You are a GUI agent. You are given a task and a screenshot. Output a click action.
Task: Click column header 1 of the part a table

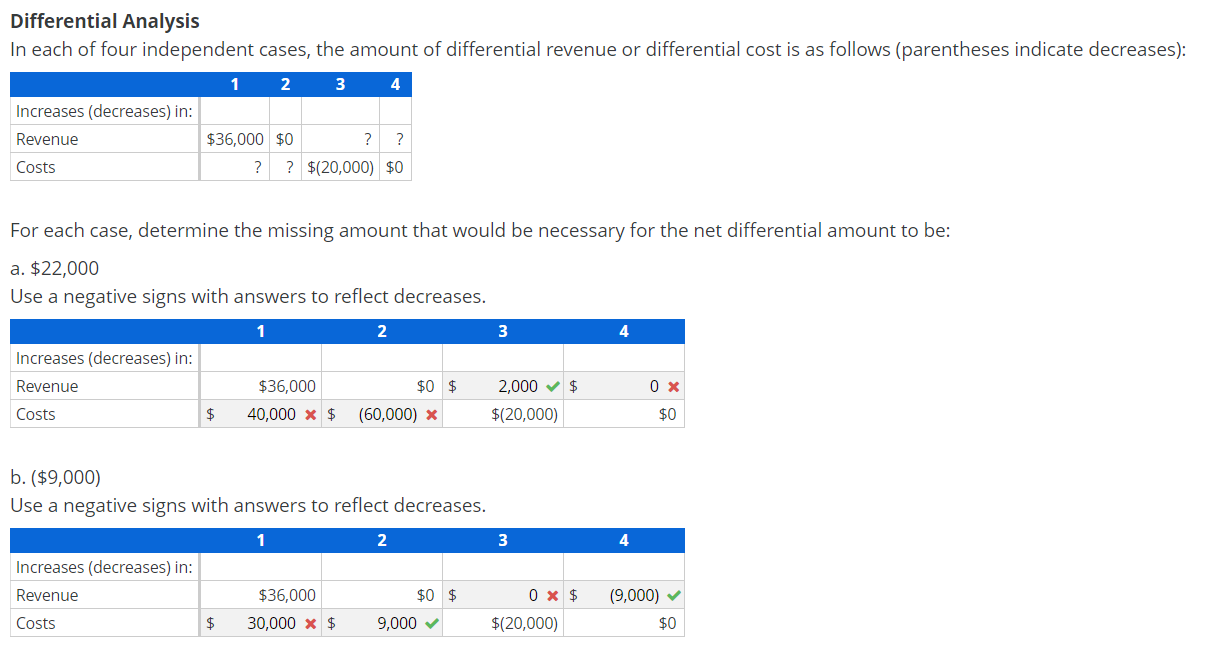point(260,331)
